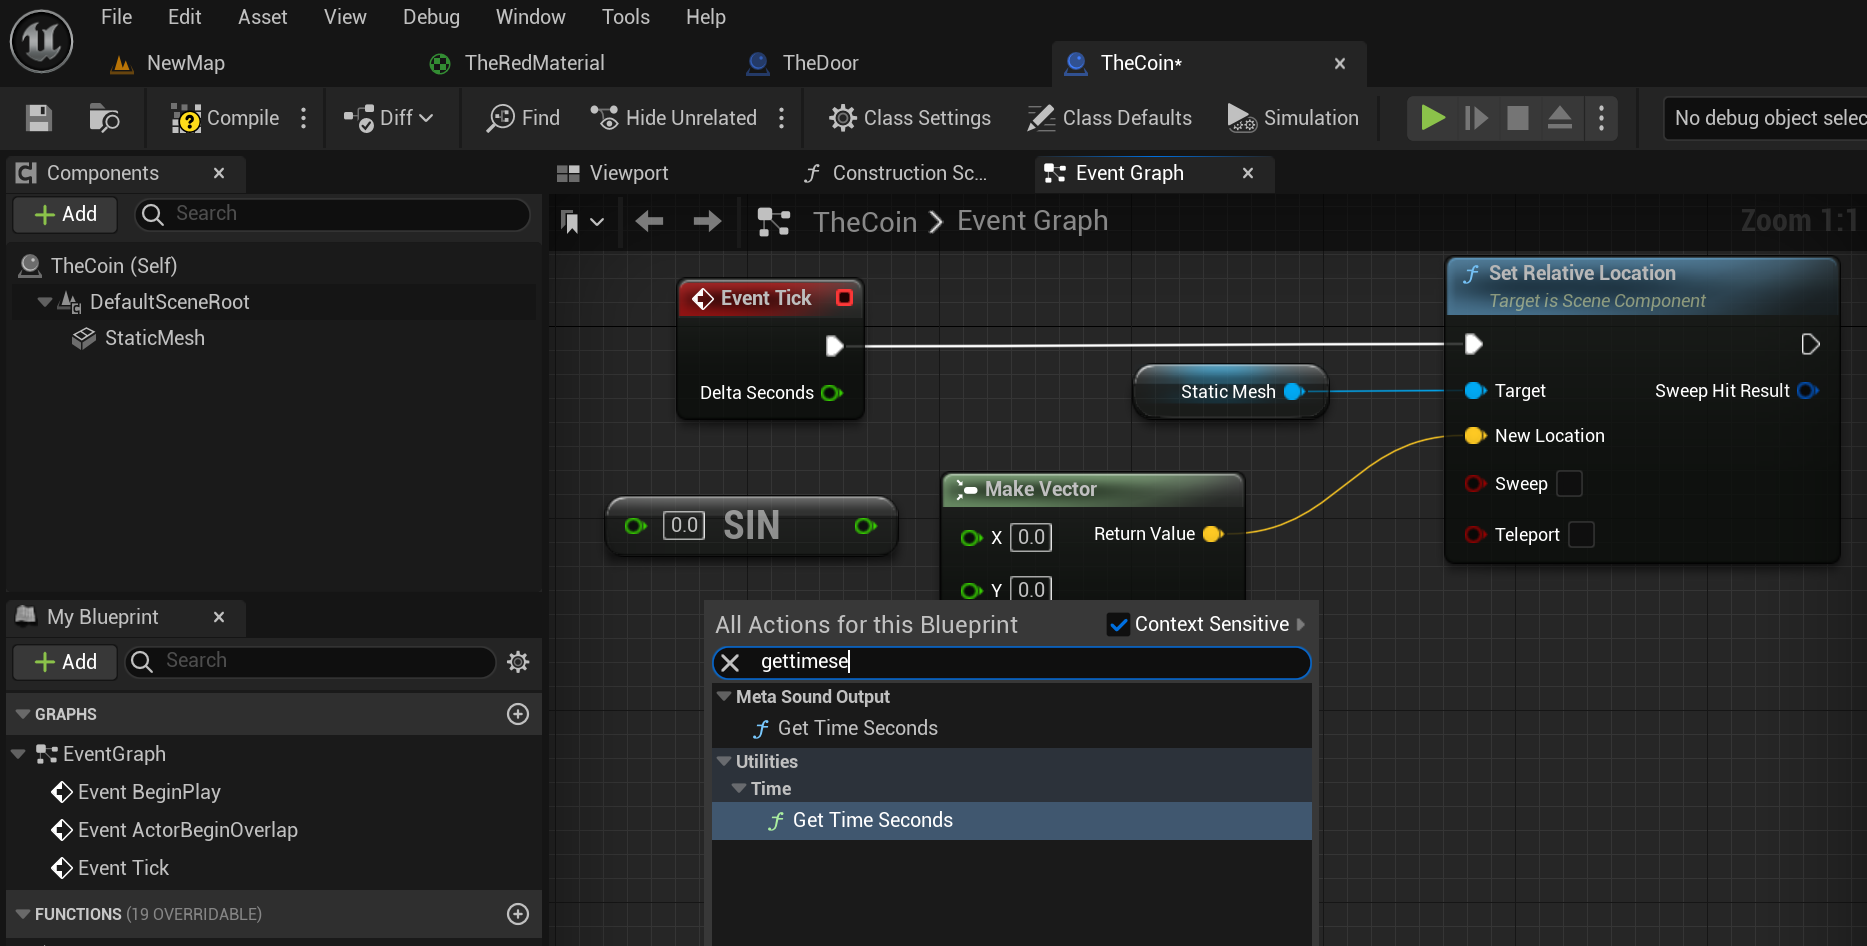This screenshot has width=1867, height=946.
Task: Open the File menu
Action: pos(117,17)
